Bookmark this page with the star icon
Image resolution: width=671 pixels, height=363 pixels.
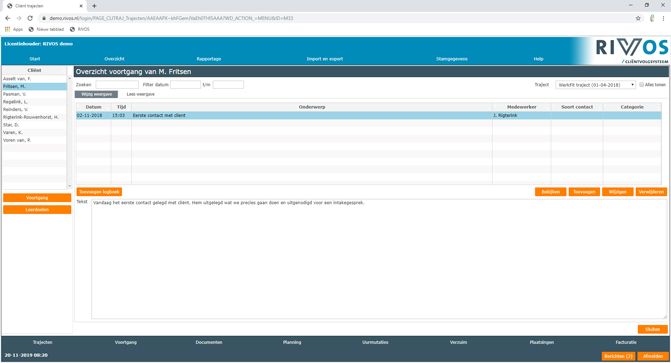(638, 18)
